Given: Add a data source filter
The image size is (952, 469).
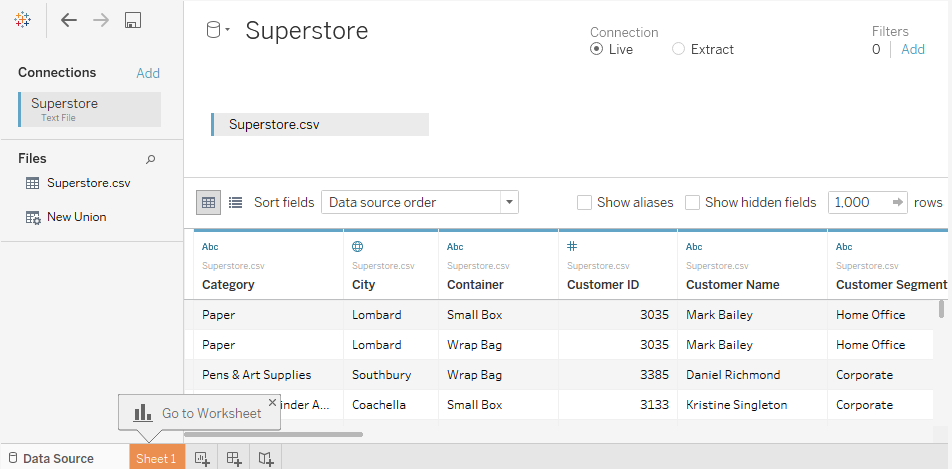Looking at the screenshot, I should coord(913,49).
